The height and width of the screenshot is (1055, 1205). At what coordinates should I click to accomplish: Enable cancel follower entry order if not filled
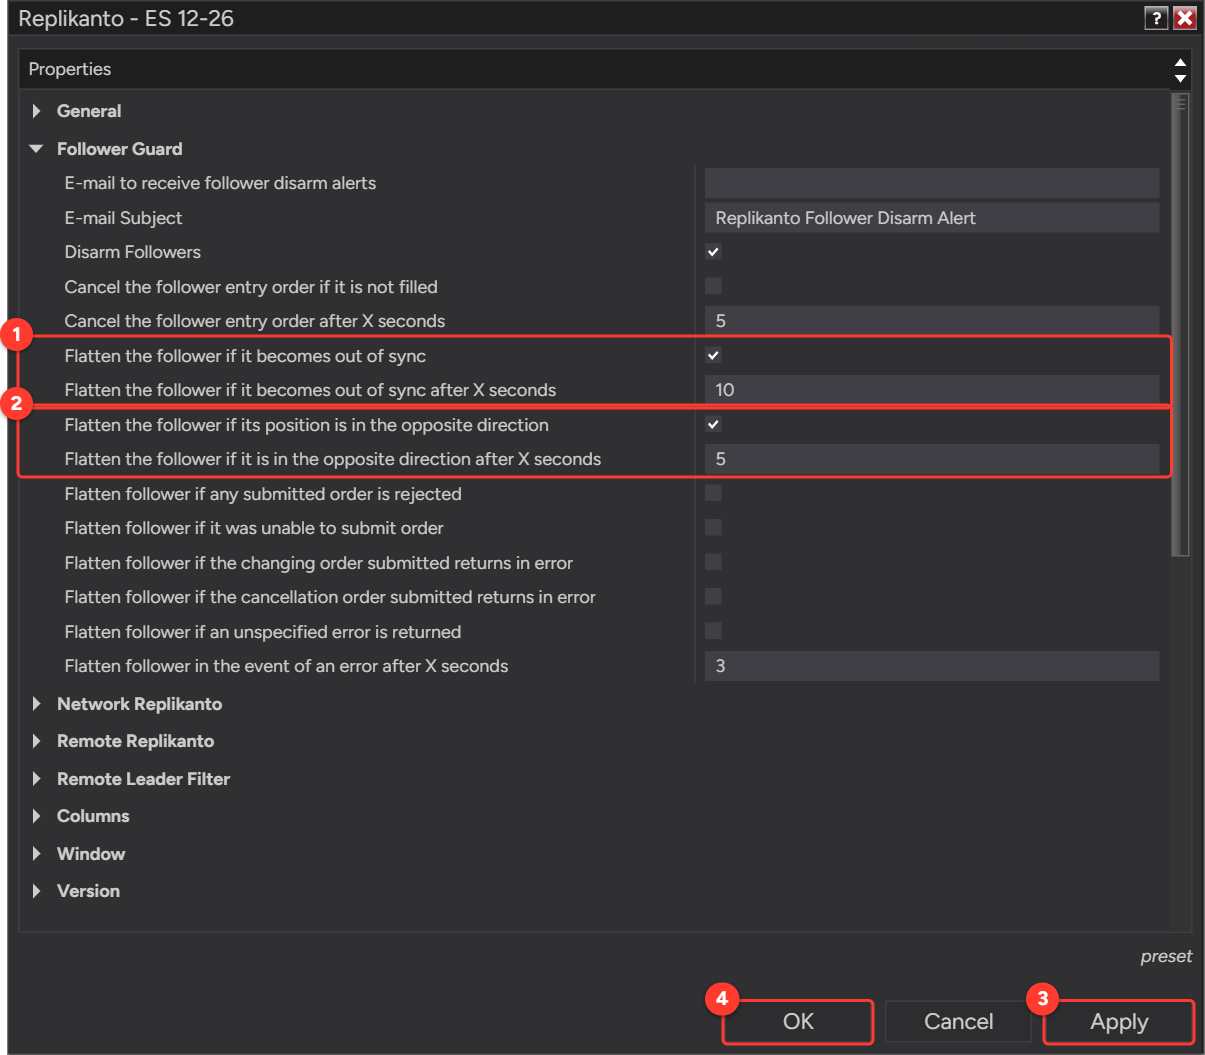point(713,286)
